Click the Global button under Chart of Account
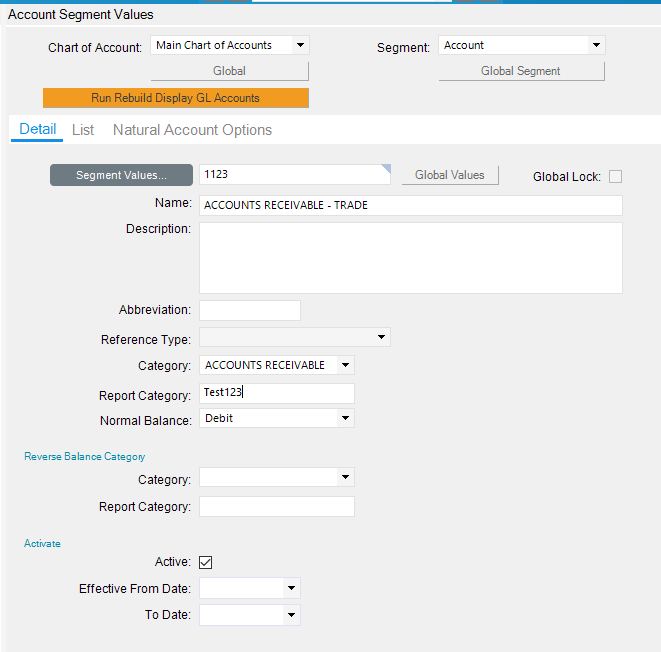The height and width of the screenshot is (652, 661). pyautogui.click(x=230, y=71)
